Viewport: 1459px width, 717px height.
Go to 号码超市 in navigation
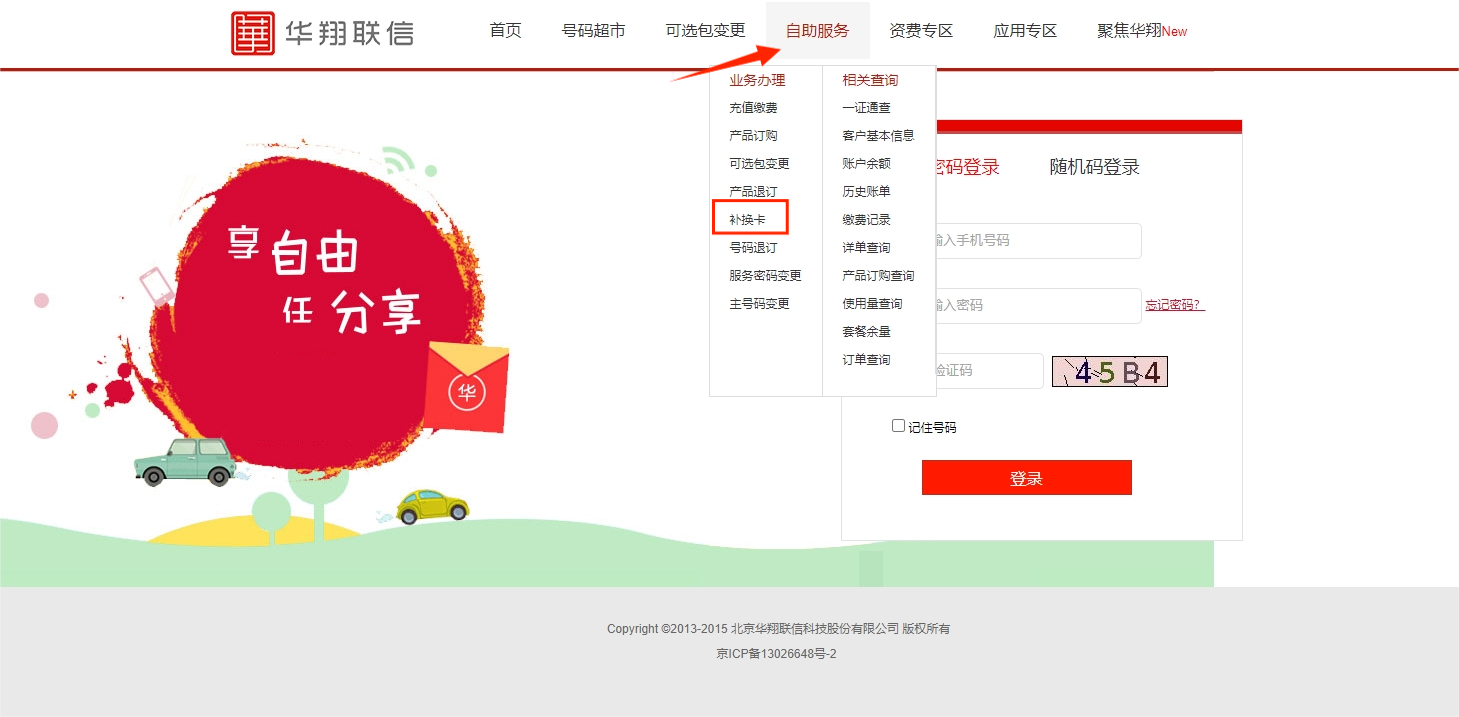(x=594, y=31)
